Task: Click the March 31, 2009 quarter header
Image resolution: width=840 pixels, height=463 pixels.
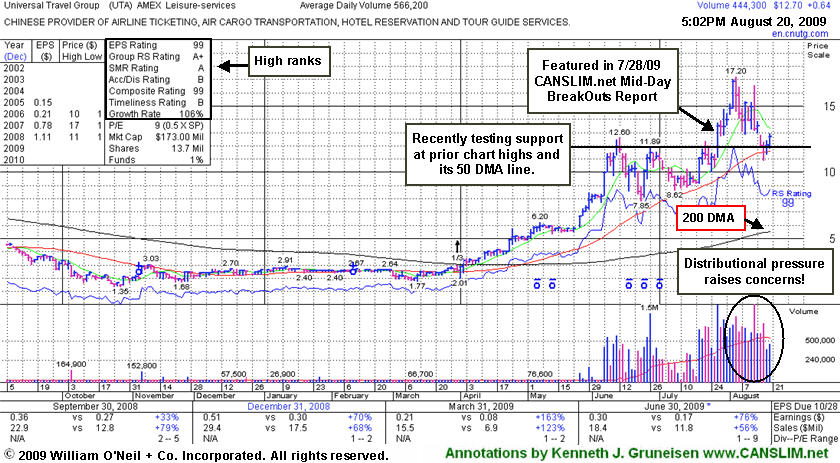Action: coord(481,406)
